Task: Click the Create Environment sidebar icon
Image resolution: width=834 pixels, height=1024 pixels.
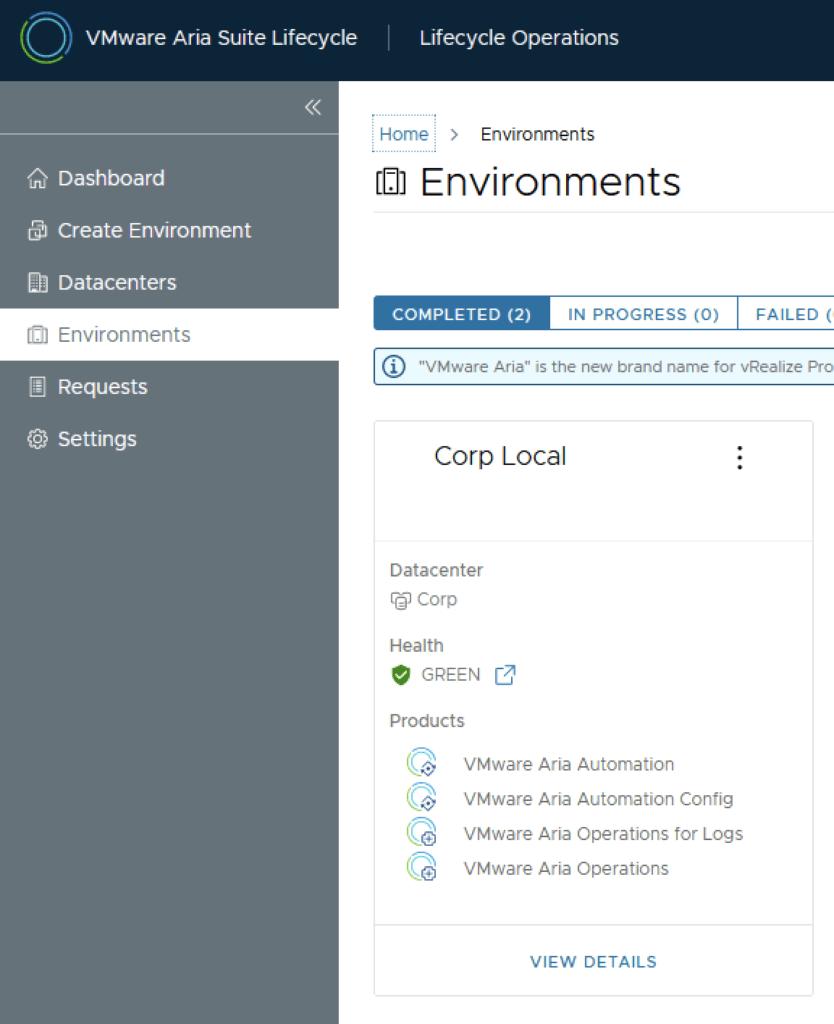Action: coord(37,231)
